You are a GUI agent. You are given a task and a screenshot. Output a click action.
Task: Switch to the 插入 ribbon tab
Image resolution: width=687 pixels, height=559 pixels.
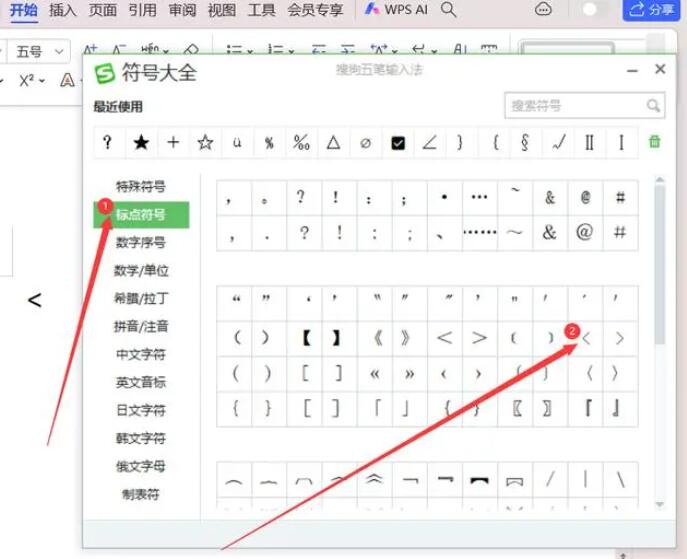(63, 10)
